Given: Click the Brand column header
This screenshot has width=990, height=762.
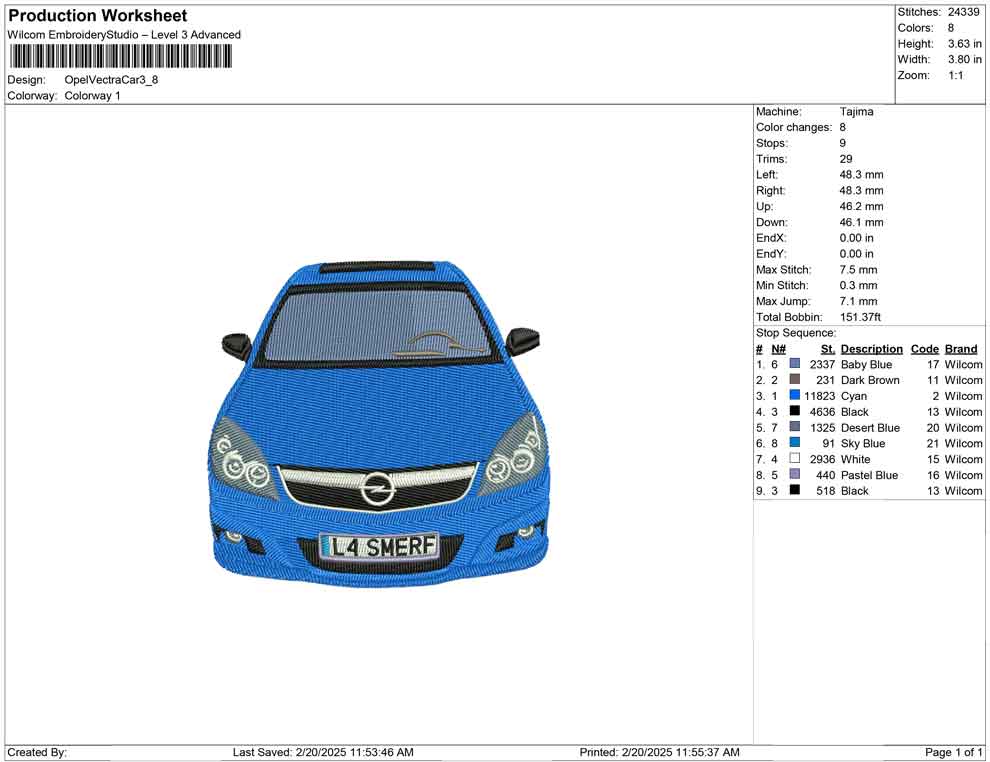Looking at the screenshot, I should click(x=960, y=348).
